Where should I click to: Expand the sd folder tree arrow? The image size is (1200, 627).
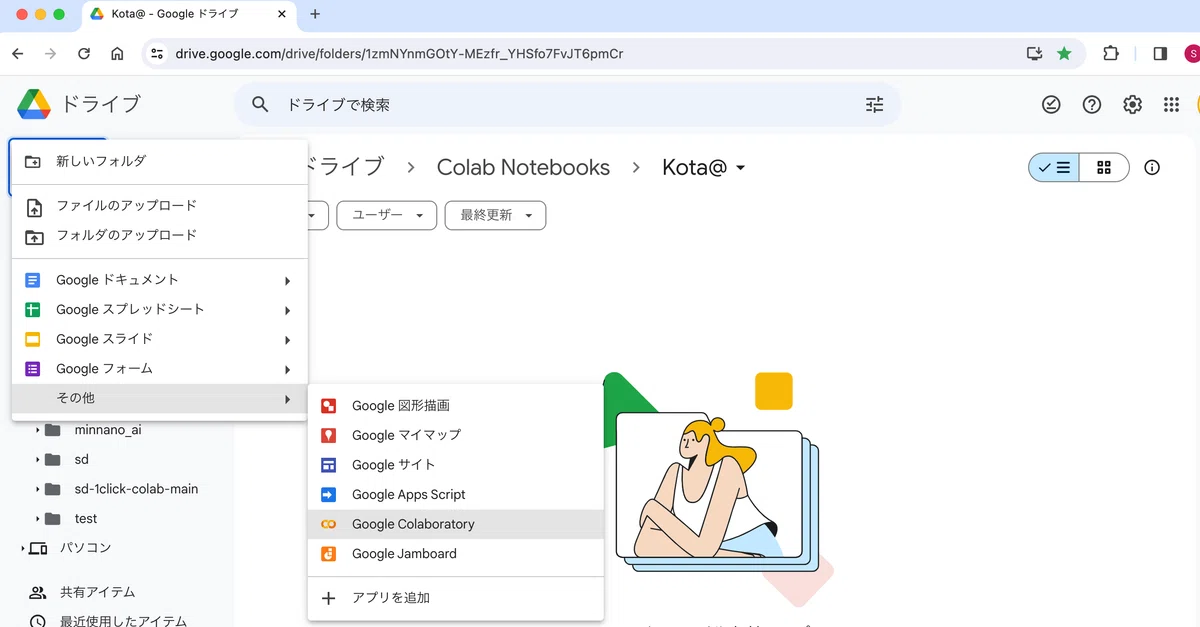(x=38, y=460)
